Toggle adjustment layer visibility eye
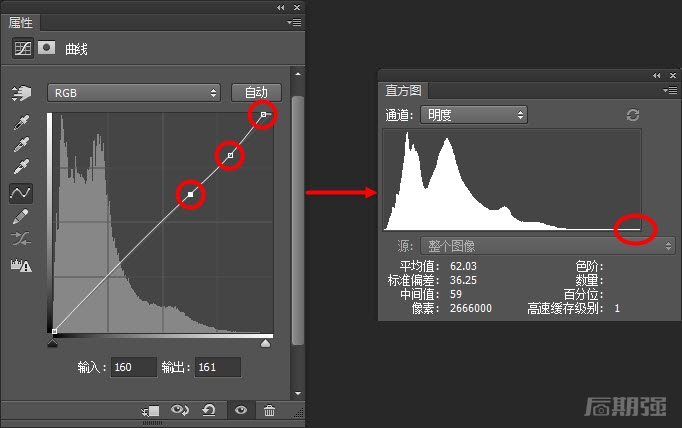Image resolution: width=682 pixels, height=428 pixels. pyautogui.click(x=241, y=410)
